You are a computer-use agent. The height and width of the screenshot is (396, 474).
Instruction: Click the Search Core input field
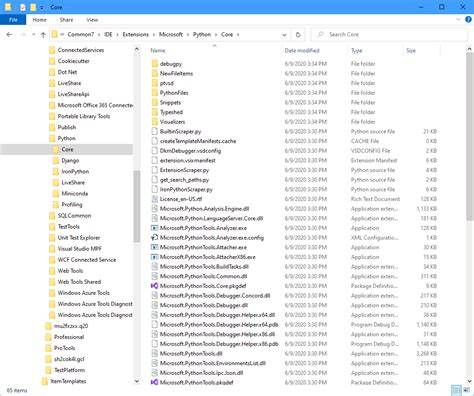coord(389,34)
